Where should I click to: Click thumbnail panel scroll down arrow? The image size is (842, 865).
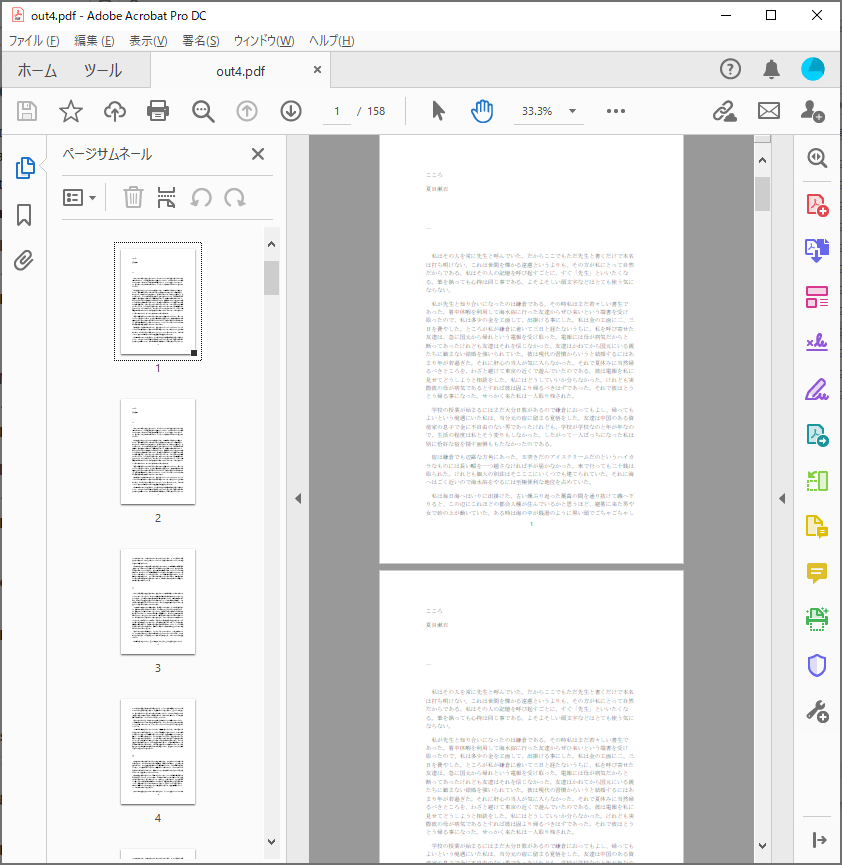point(271,842)
